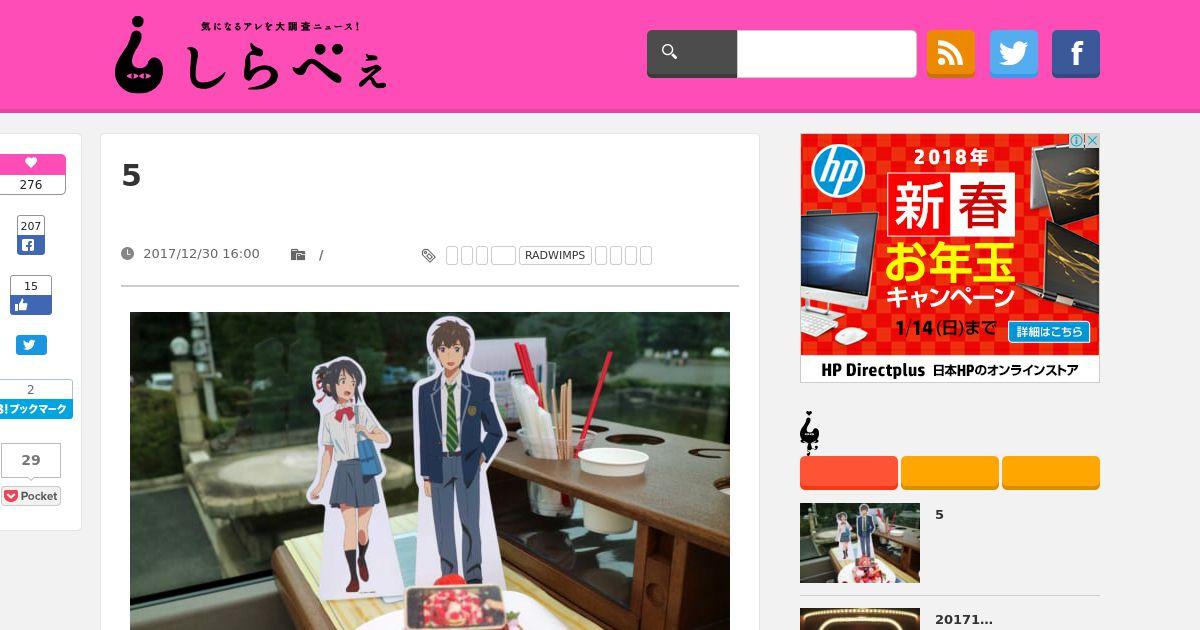1200x630 pixels.
Task: Close the HP ad with X icon
Action: pos(1092,141)
